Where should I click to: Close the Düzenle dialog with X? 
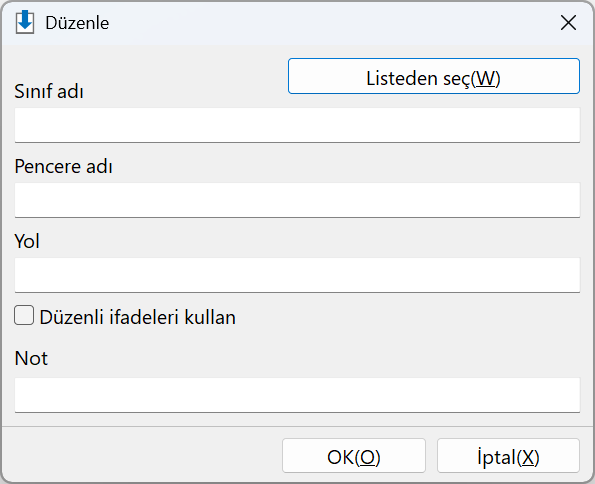568,23
